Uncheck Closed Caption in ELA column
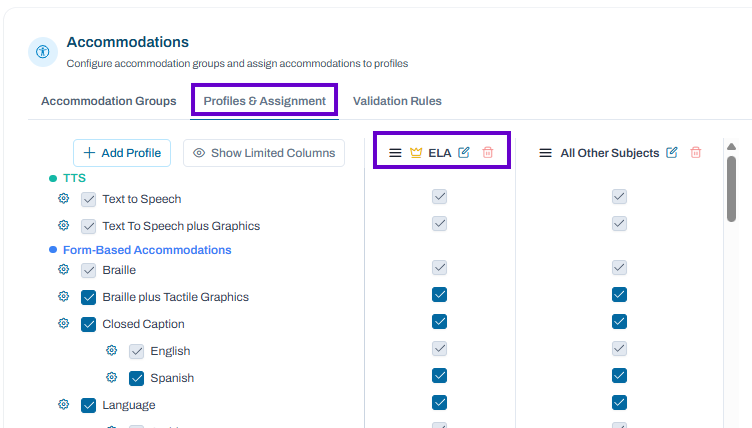The width and height of the screenshot is (752, 428). click(x=439, y=321)
